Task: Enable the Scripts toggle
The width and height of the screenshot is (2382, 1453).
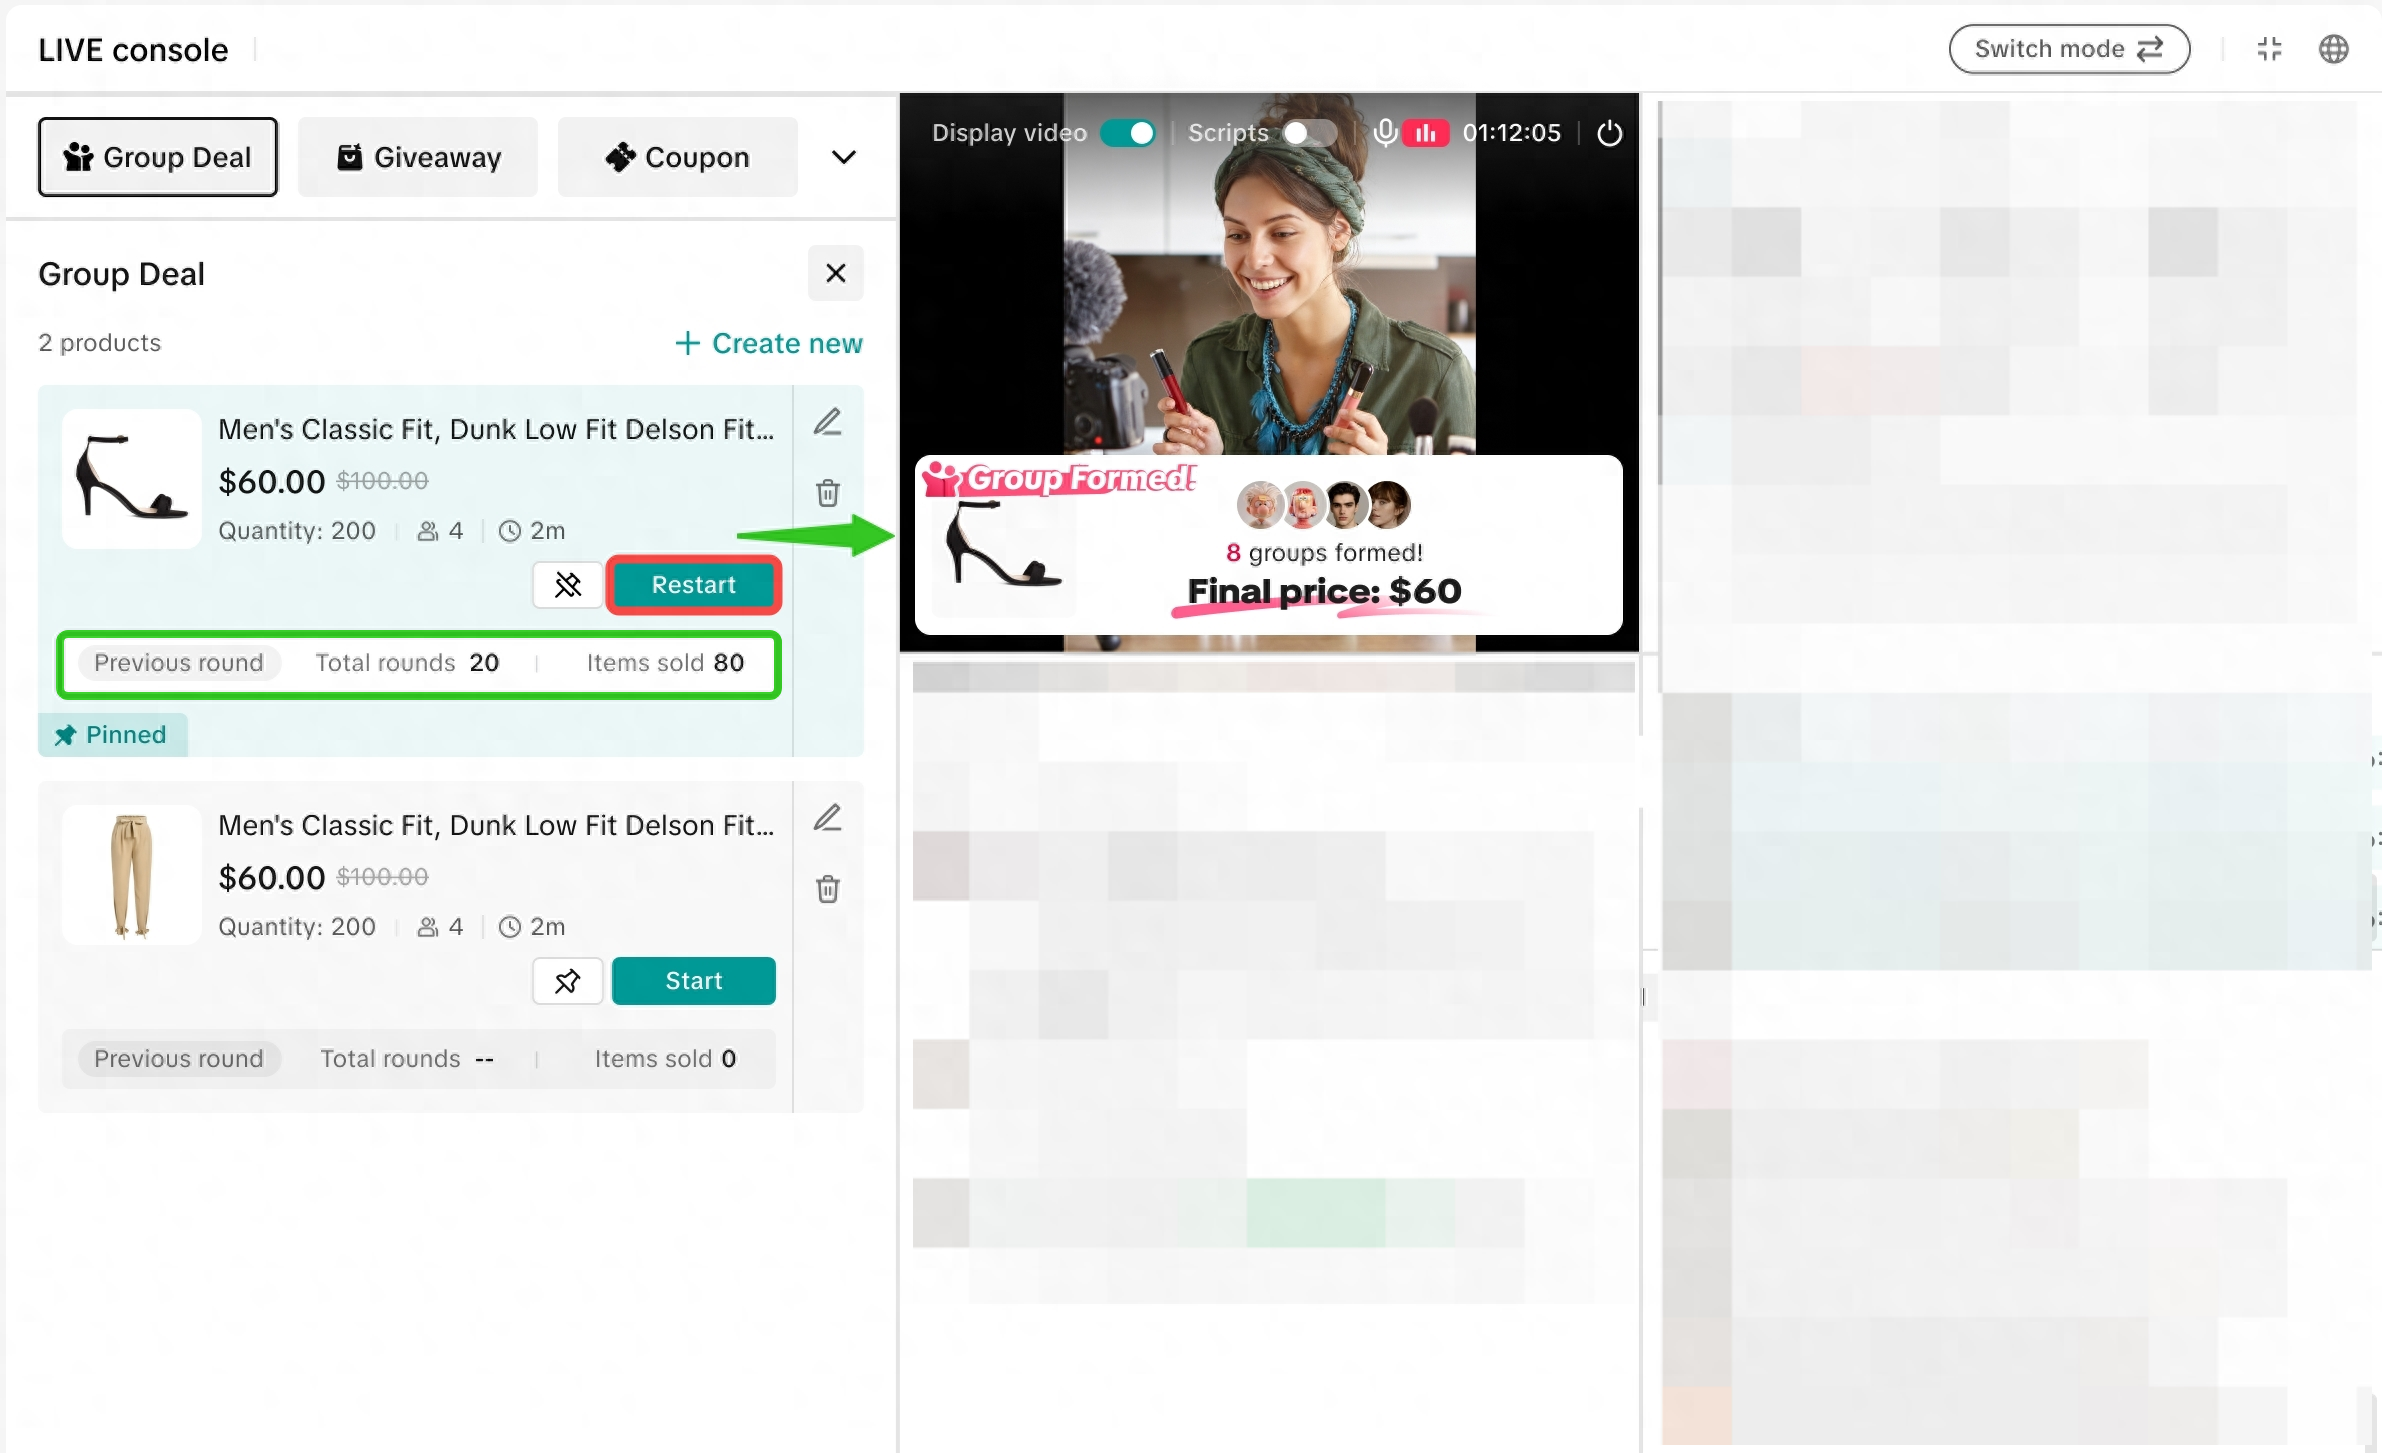Action: (1310, 133)
